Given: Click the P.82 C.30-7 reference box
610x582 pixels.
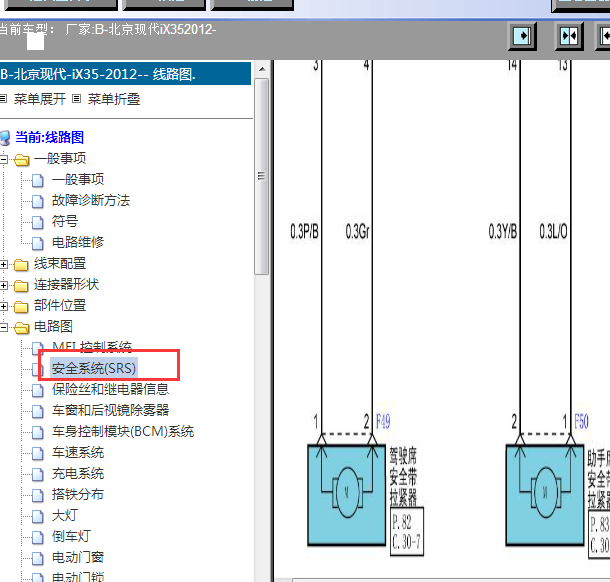Looking at the screenshot, I should click(407, 532).
